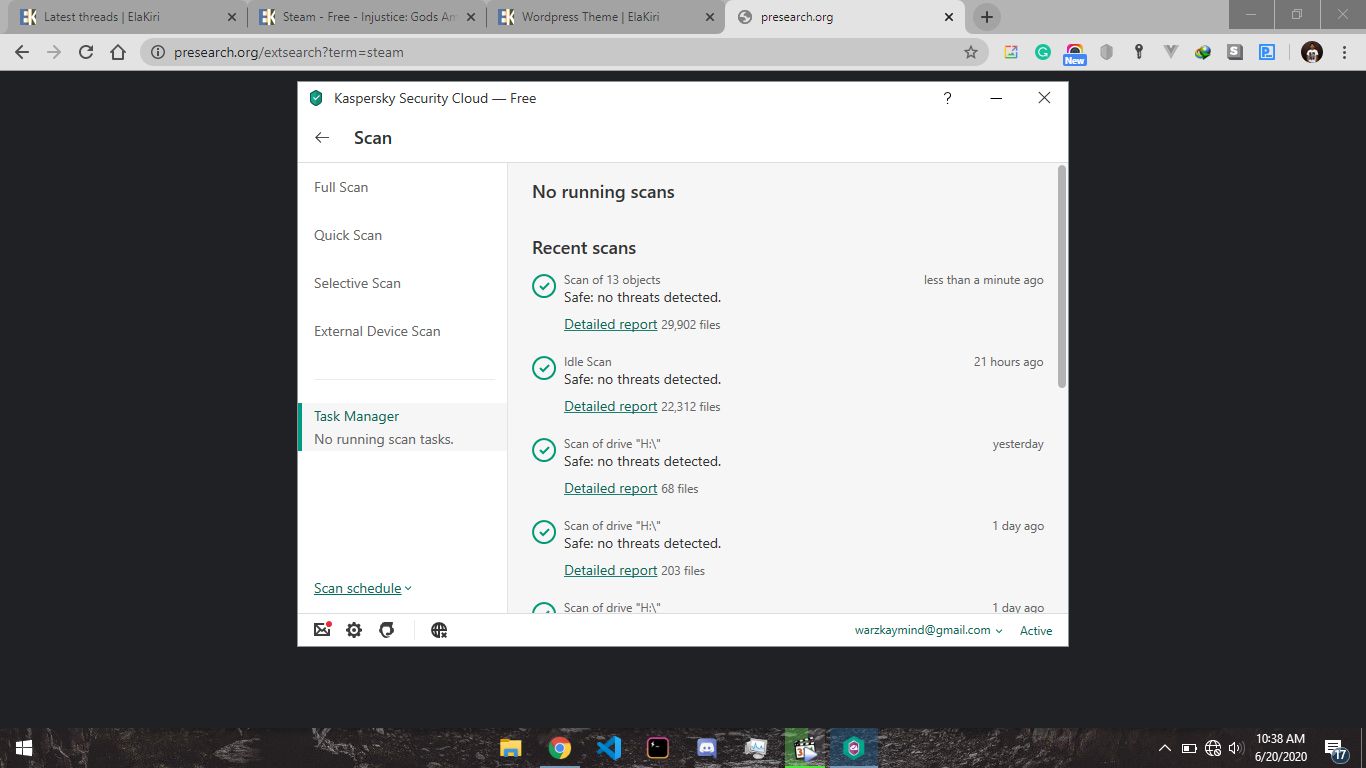Click Chrome's back navigation arrow
The image size is (1366, 768).
click(22, 52)
